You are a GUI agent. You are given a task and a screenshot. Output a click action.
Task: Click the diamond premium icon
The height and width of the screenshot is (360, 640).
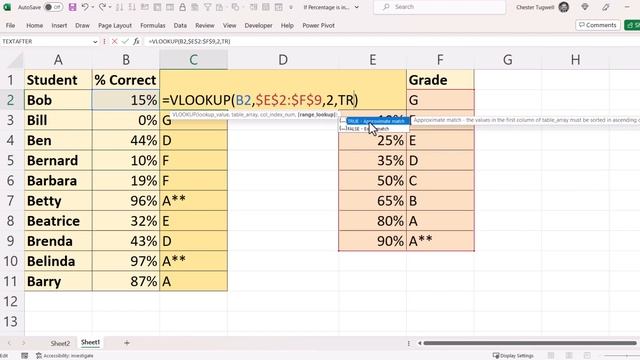click(585, 7)
